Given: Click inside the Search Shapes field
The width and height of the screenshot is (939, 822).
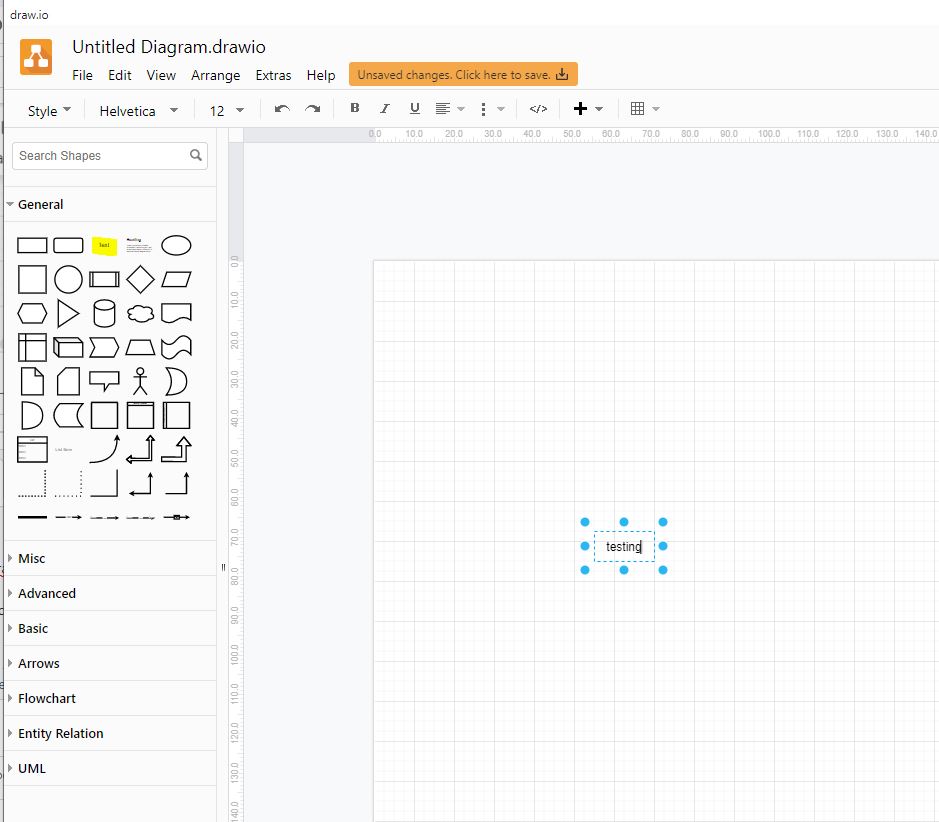Looking at the screenshot, I should (x=100, y=156).
